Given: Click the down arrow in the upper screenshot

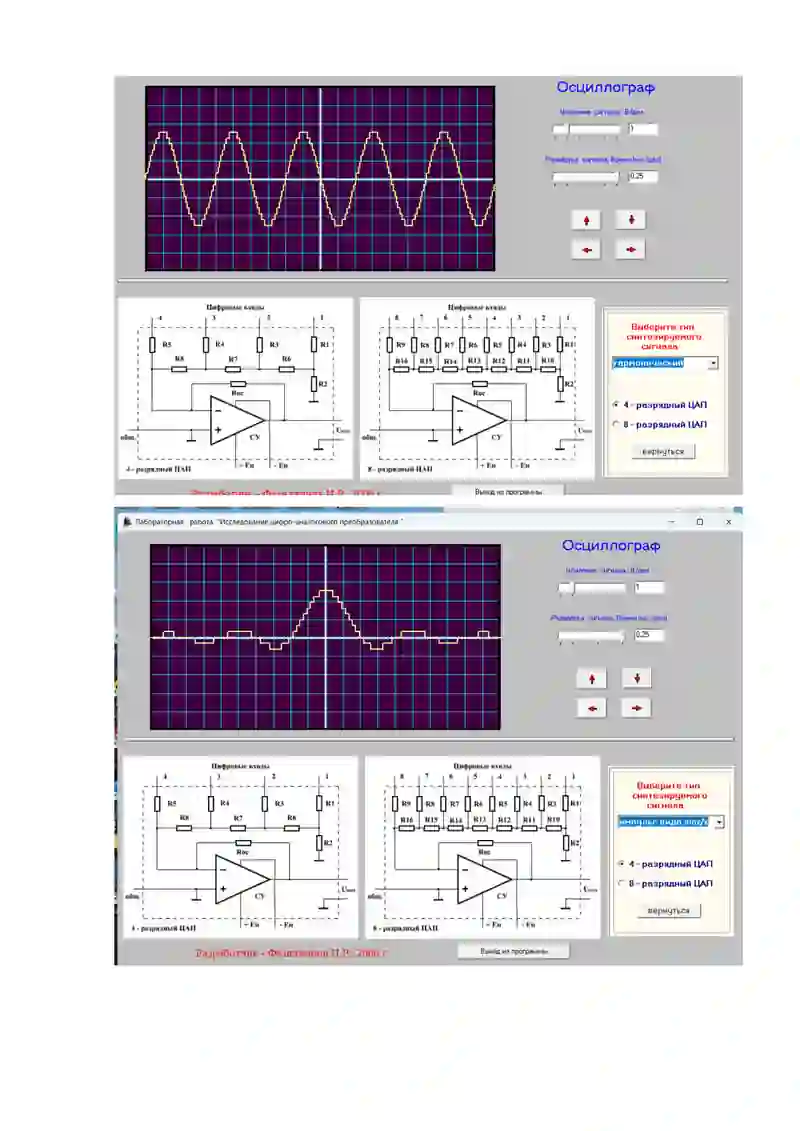Looking at the screenshot, I should tap(631, 219).
